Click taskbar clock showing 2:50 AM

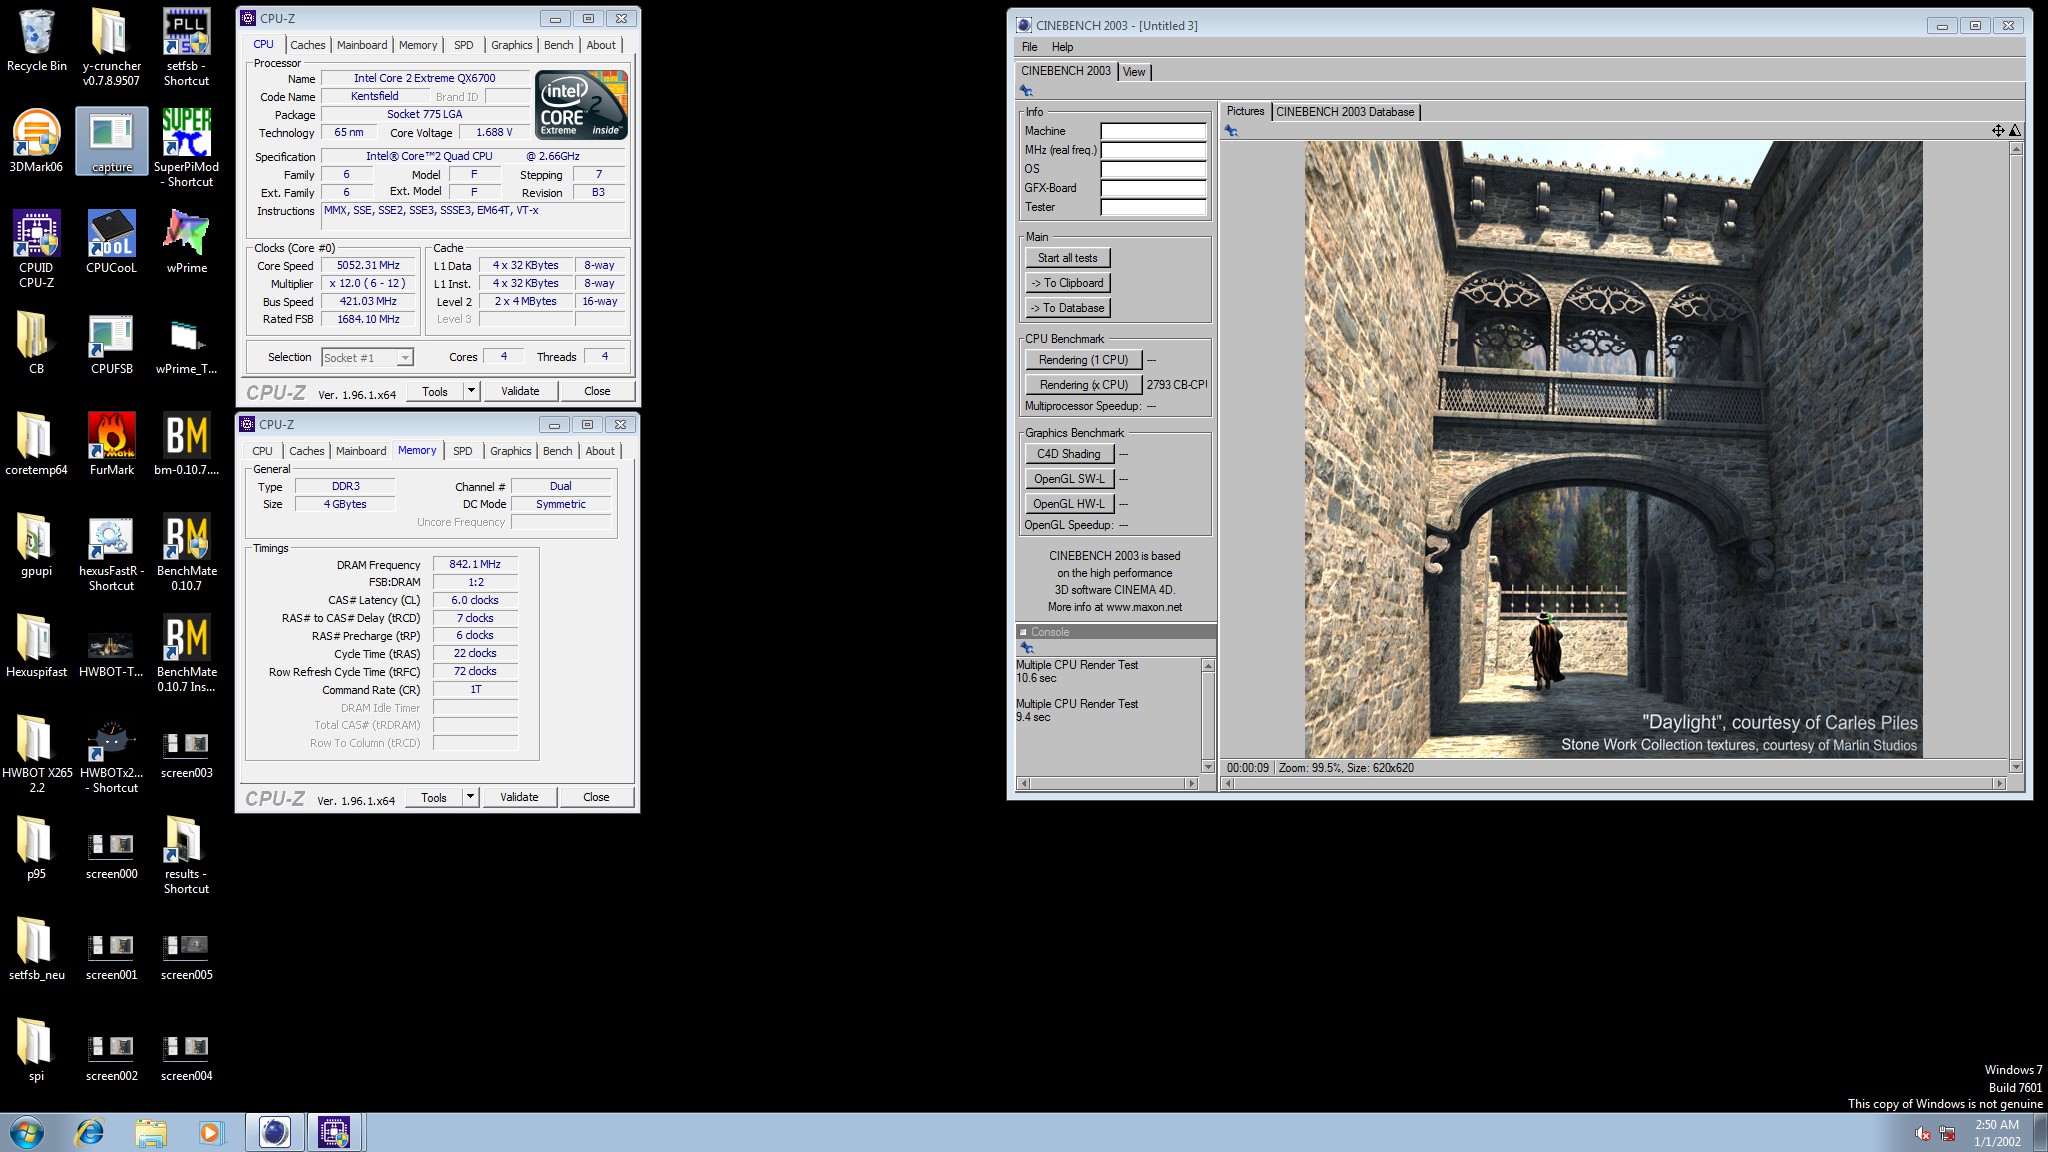[1996, 1133]
